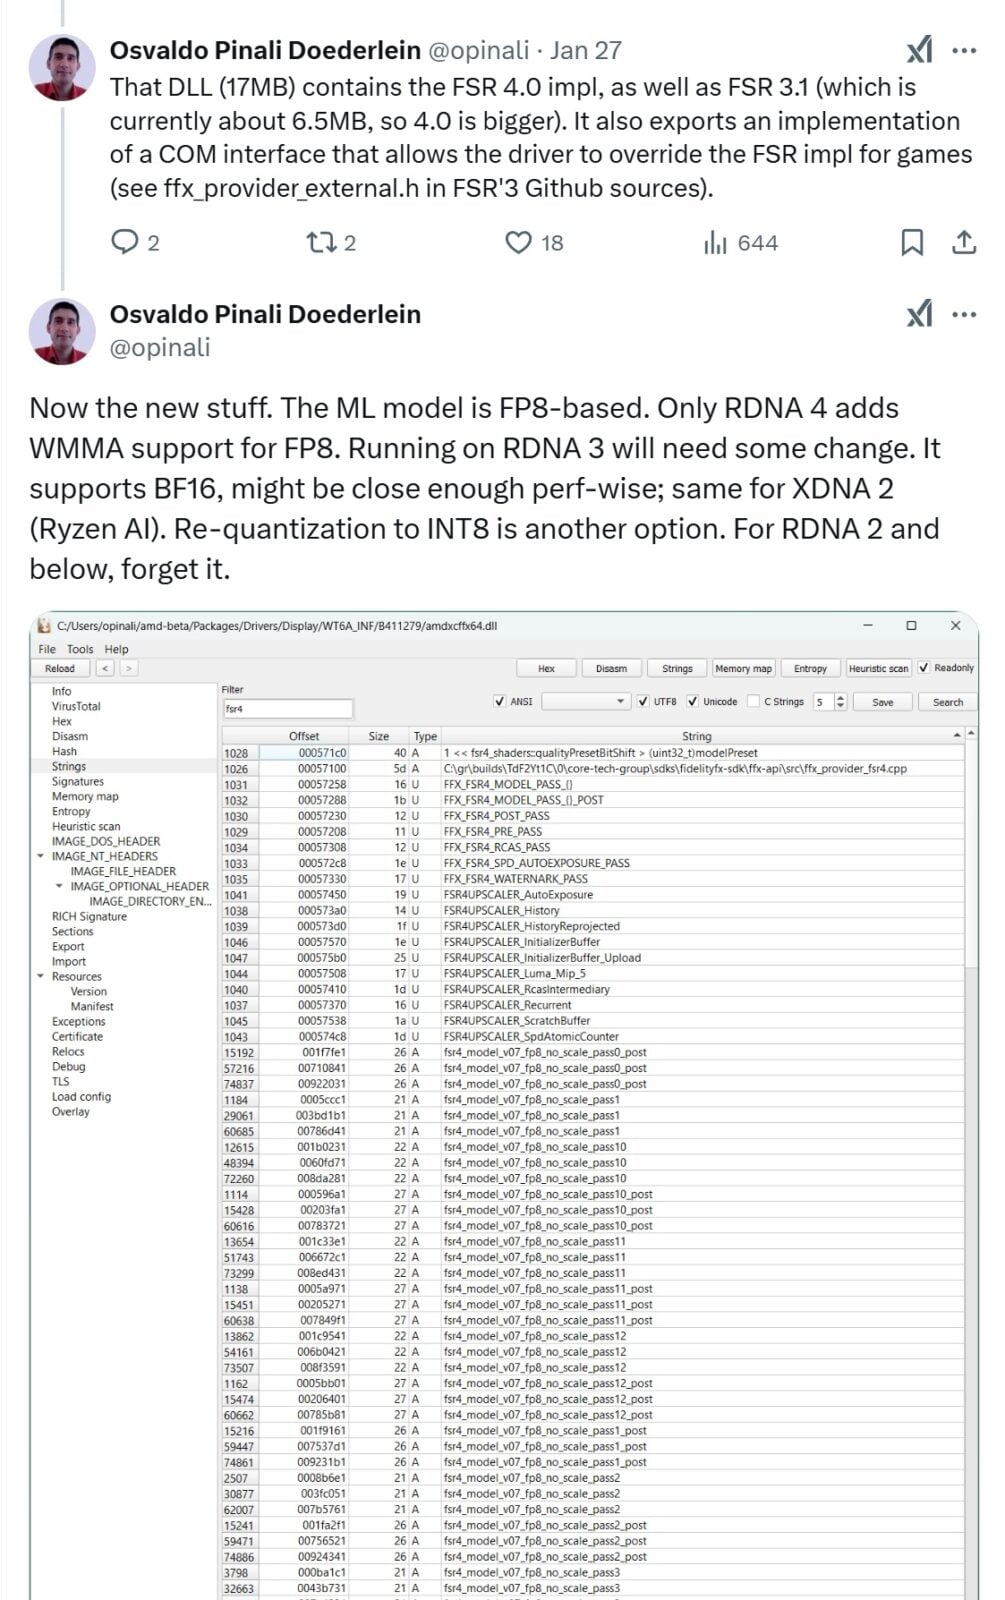The height and width of the screenshot is (1600, 1005).
Task: Enable the C Strings checkbox
Action: [754, 702]
